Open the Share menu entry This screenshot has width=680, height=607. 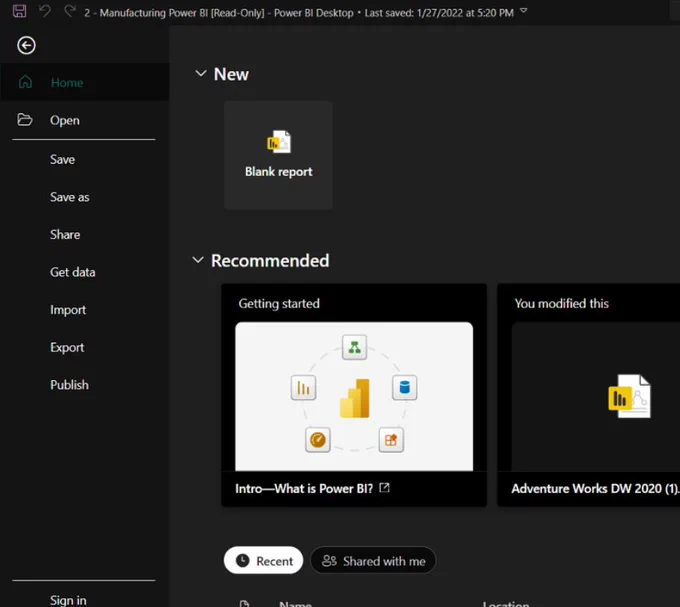[x=65, y=235]
